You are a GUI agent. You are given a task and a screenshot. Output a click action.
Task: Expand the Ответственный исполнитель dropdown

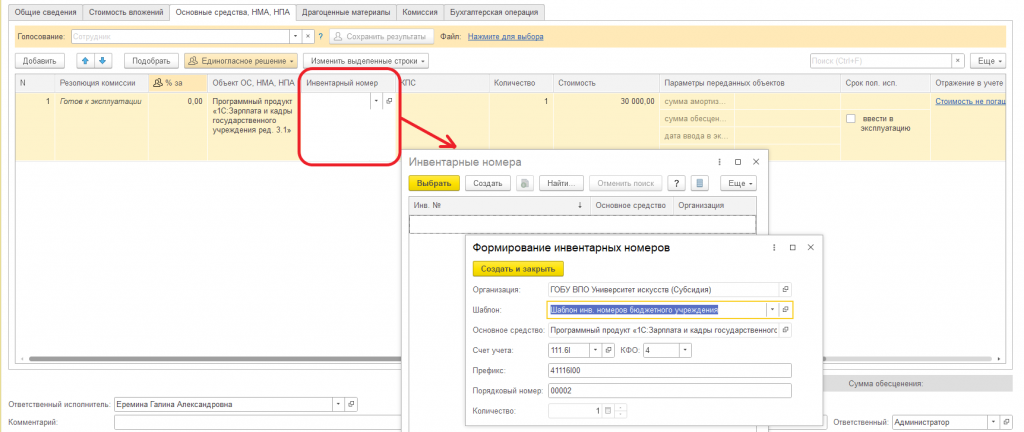[x=338, y=405]
